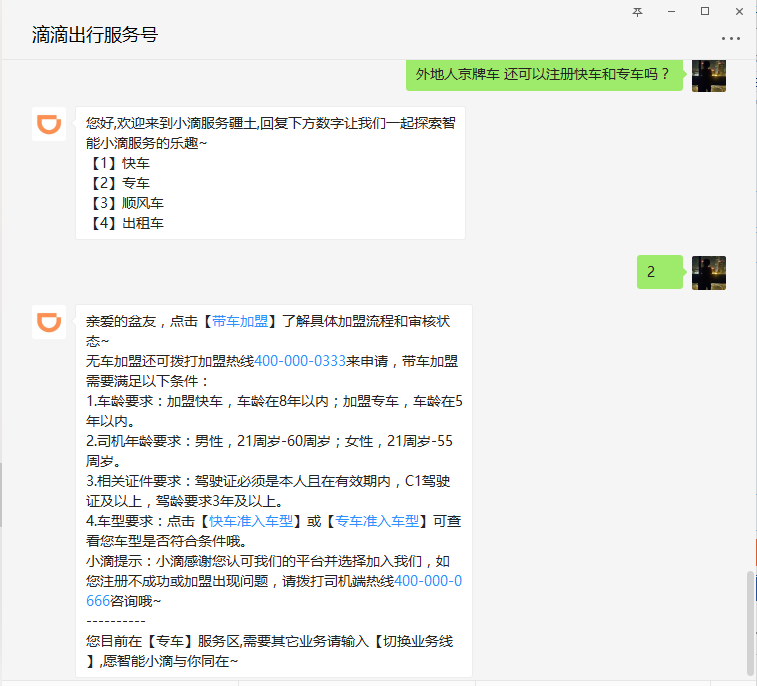Close the WeChat chat window
The width and height of the screenshot is (757, 686).
tap(739, 12)
